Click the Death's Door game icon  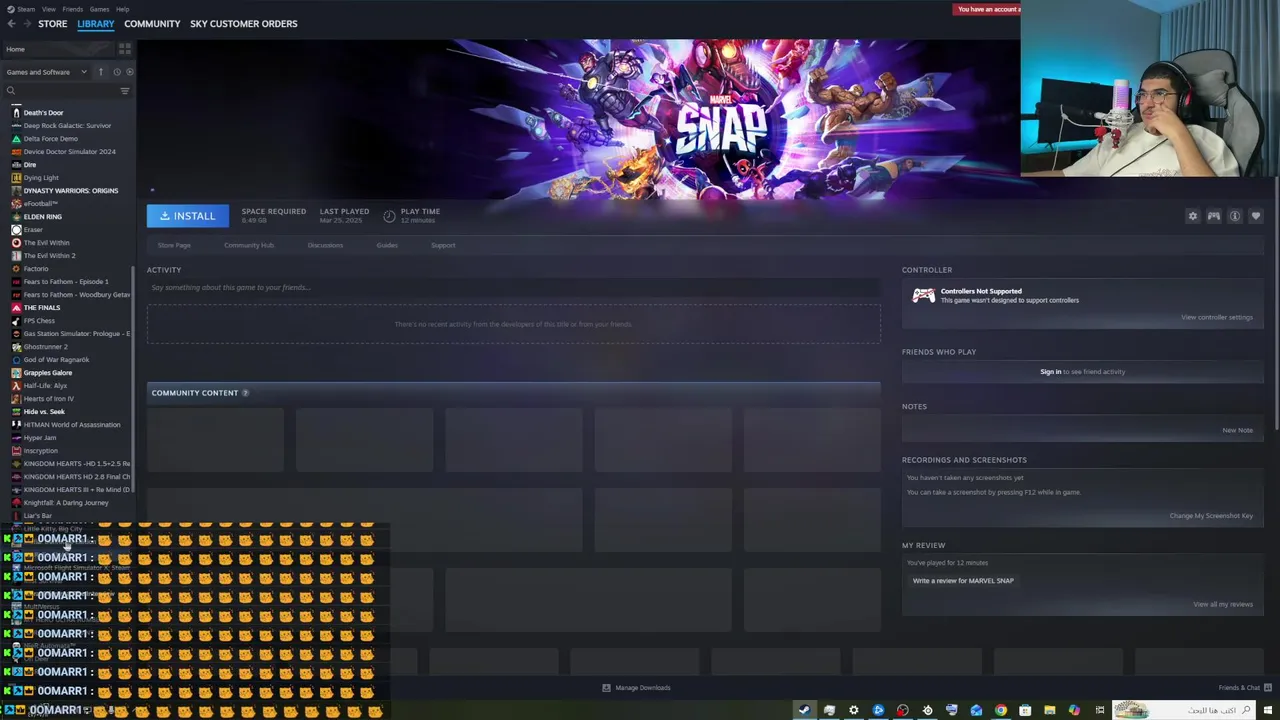tap(16, 113)
